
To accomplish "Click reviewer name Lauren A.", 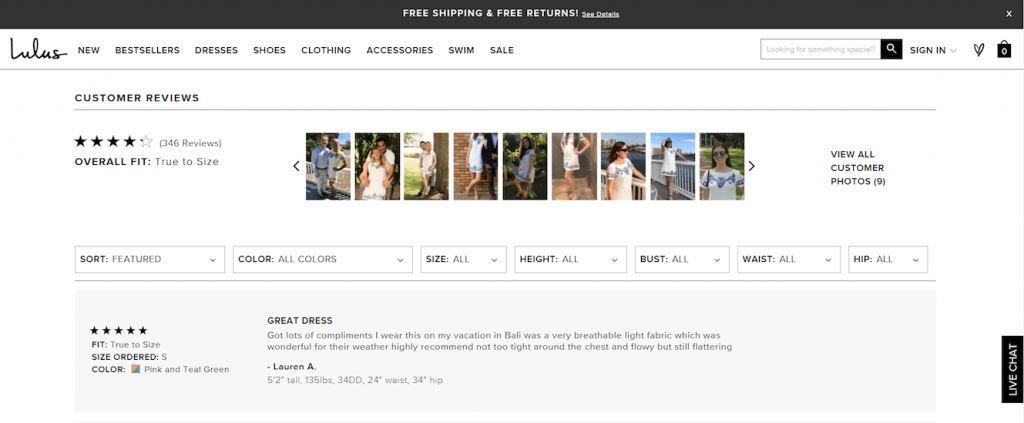I will click(292, 366).
